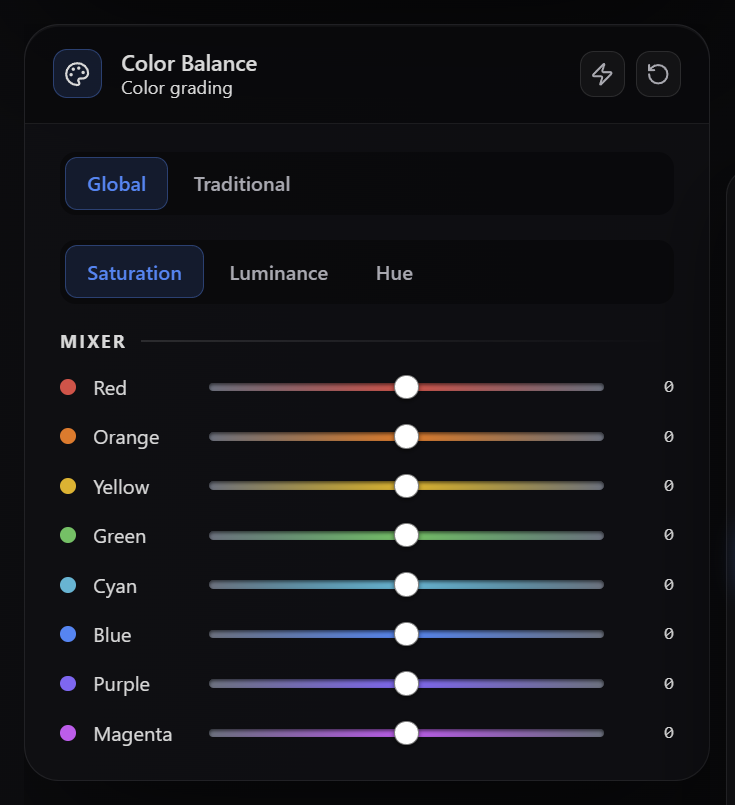Click the magenta color dot
735x805 pixels.
[68, 733]
